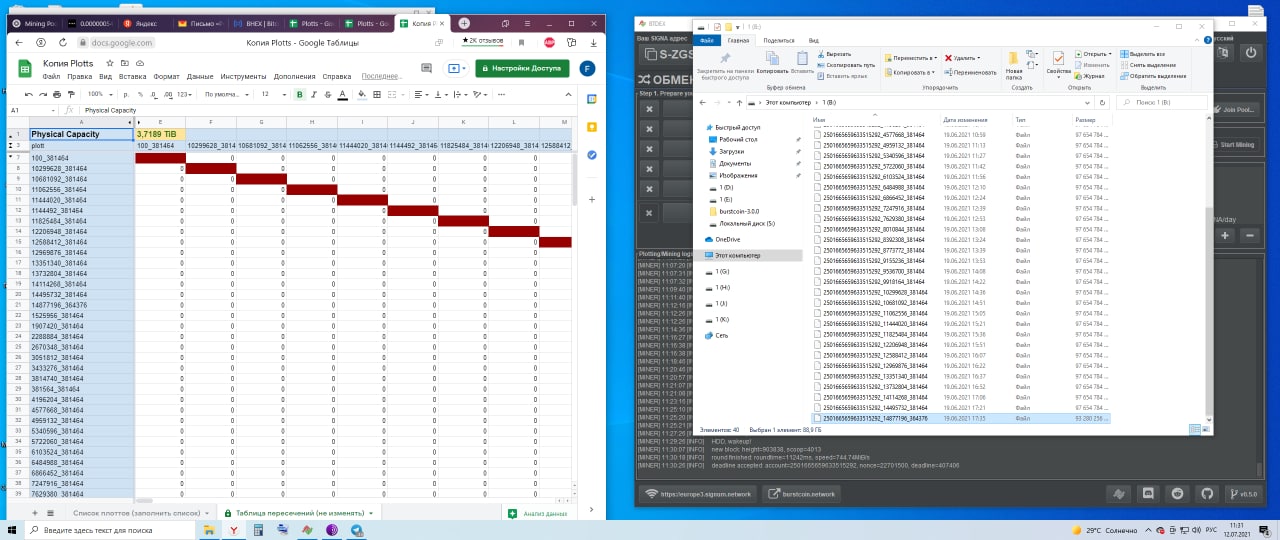Click the print icon in Sheets toolbar

57,94
